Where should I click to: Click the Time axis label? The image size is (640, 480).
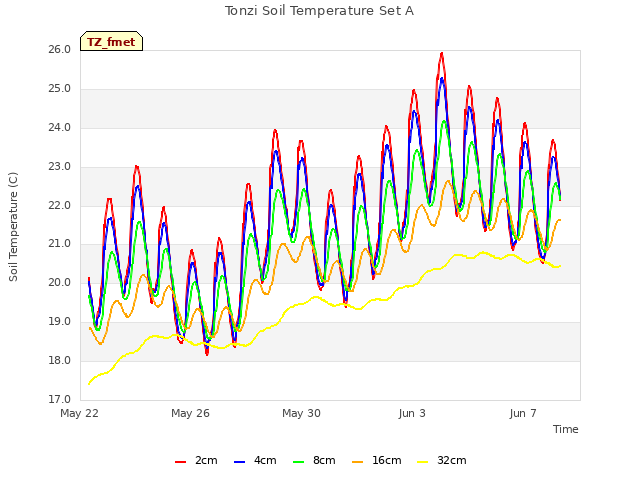click(565, 429)
